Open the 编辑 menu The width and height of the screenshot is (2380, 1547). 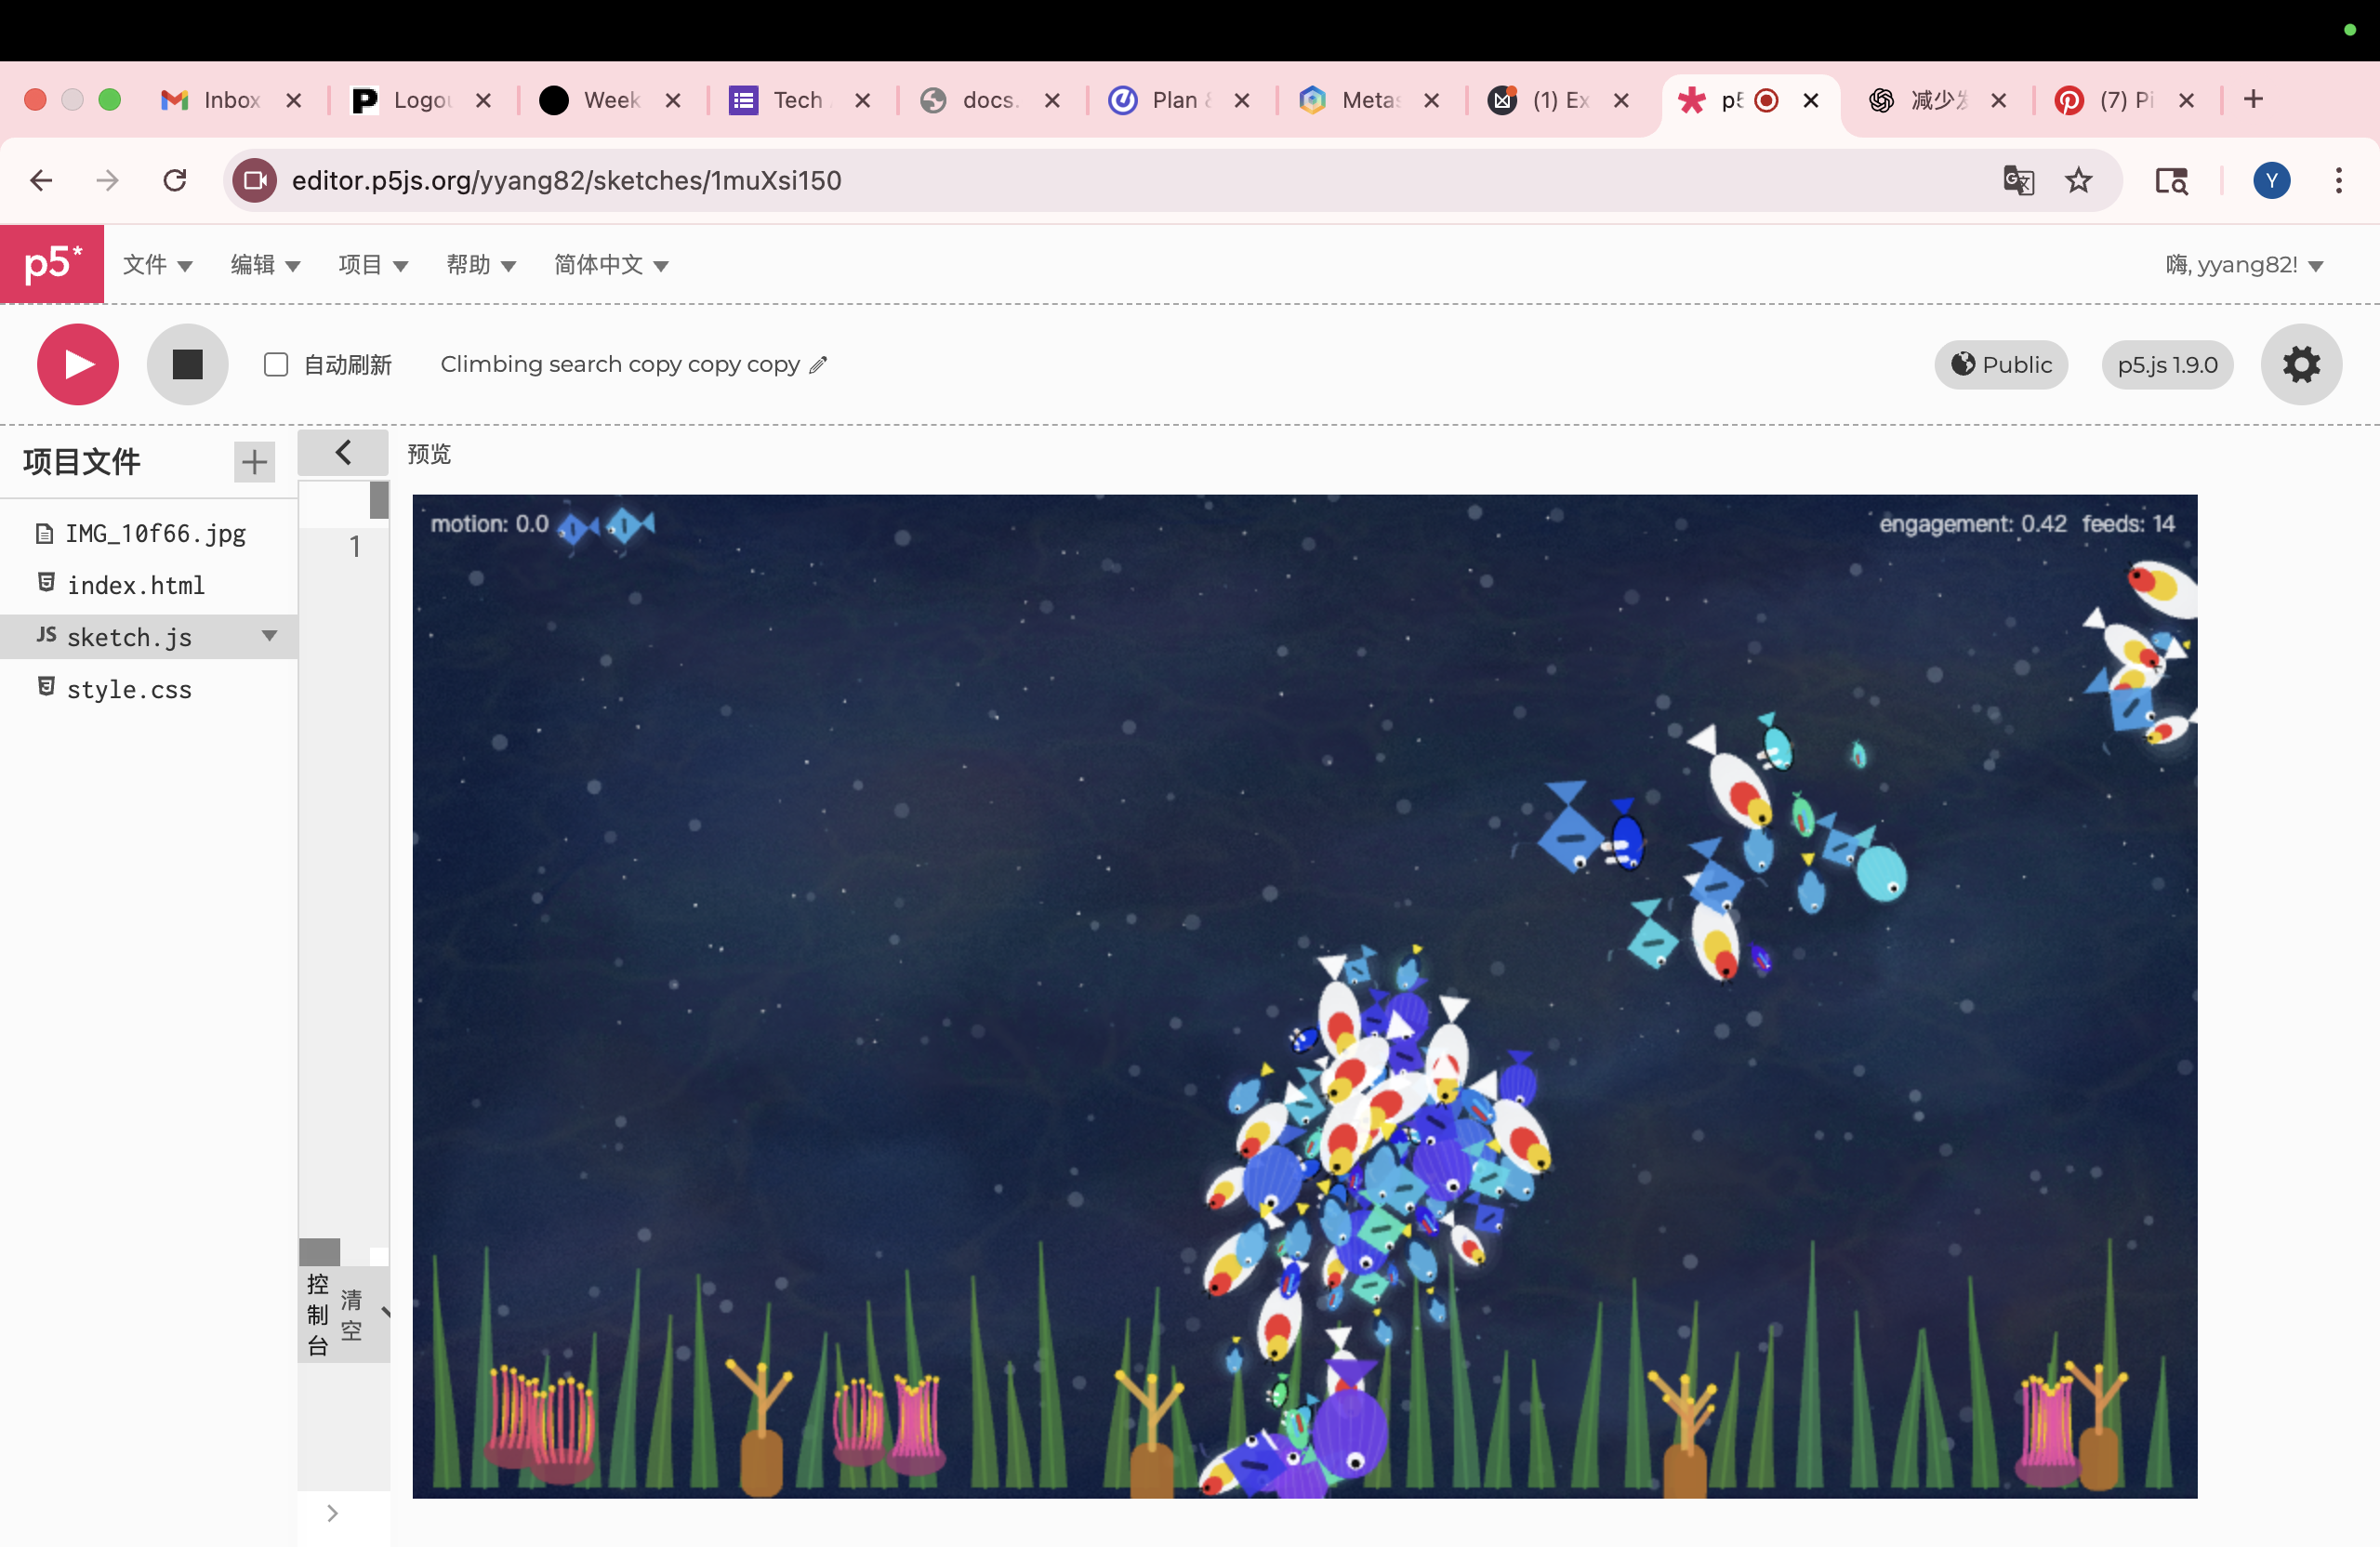(x=264, y=265)
